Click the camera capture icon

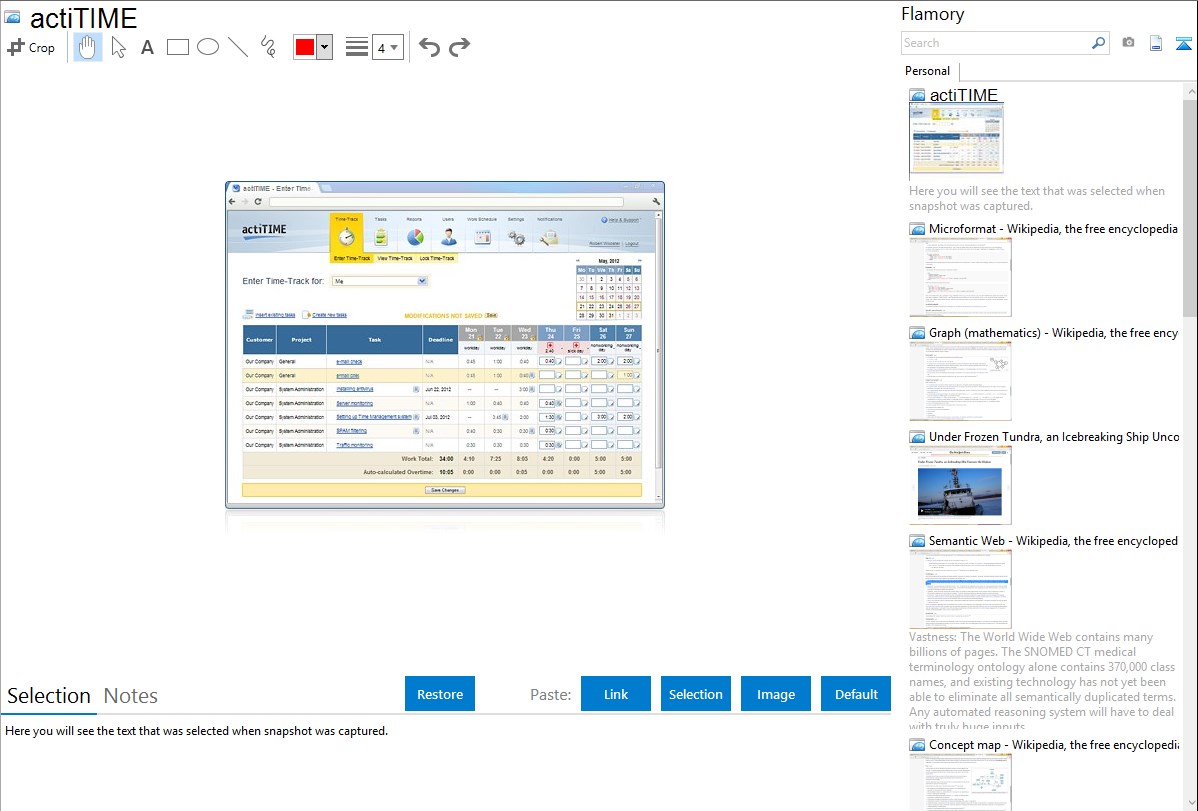1128,43
